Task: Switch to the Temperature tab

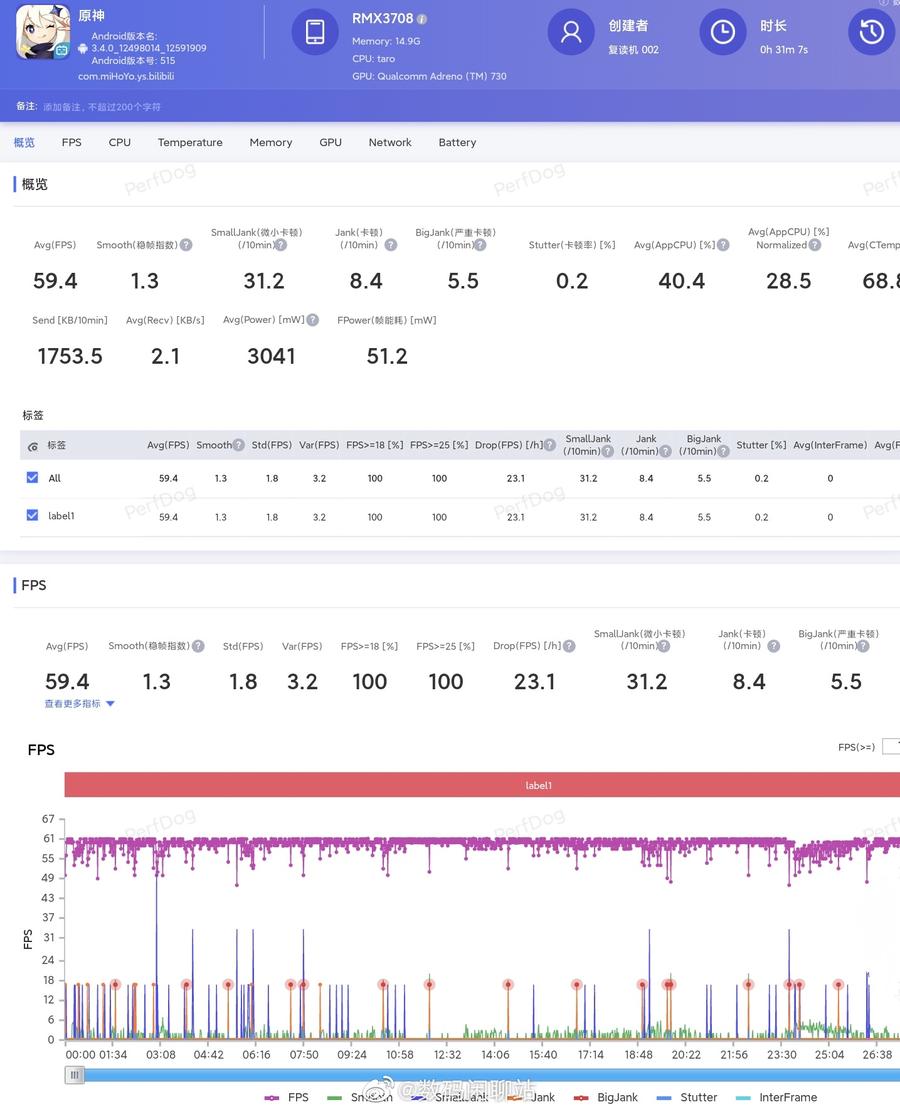Action: point(190,142)
